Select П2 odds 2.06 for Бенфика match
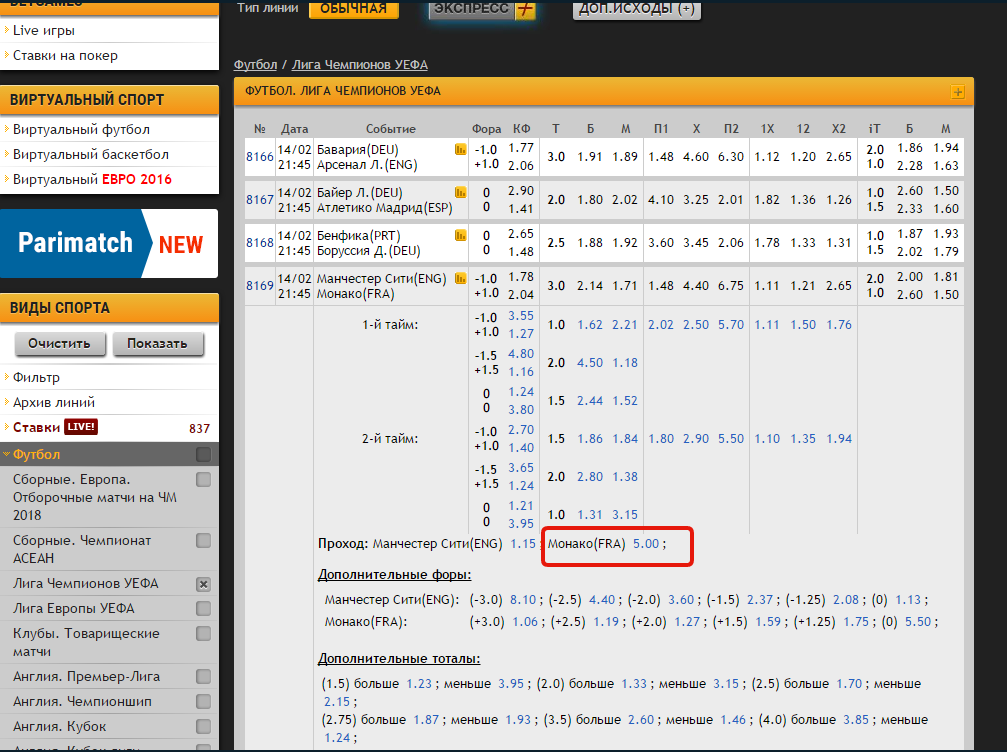Screen dimensions: 1007x752 click(731, 243)
